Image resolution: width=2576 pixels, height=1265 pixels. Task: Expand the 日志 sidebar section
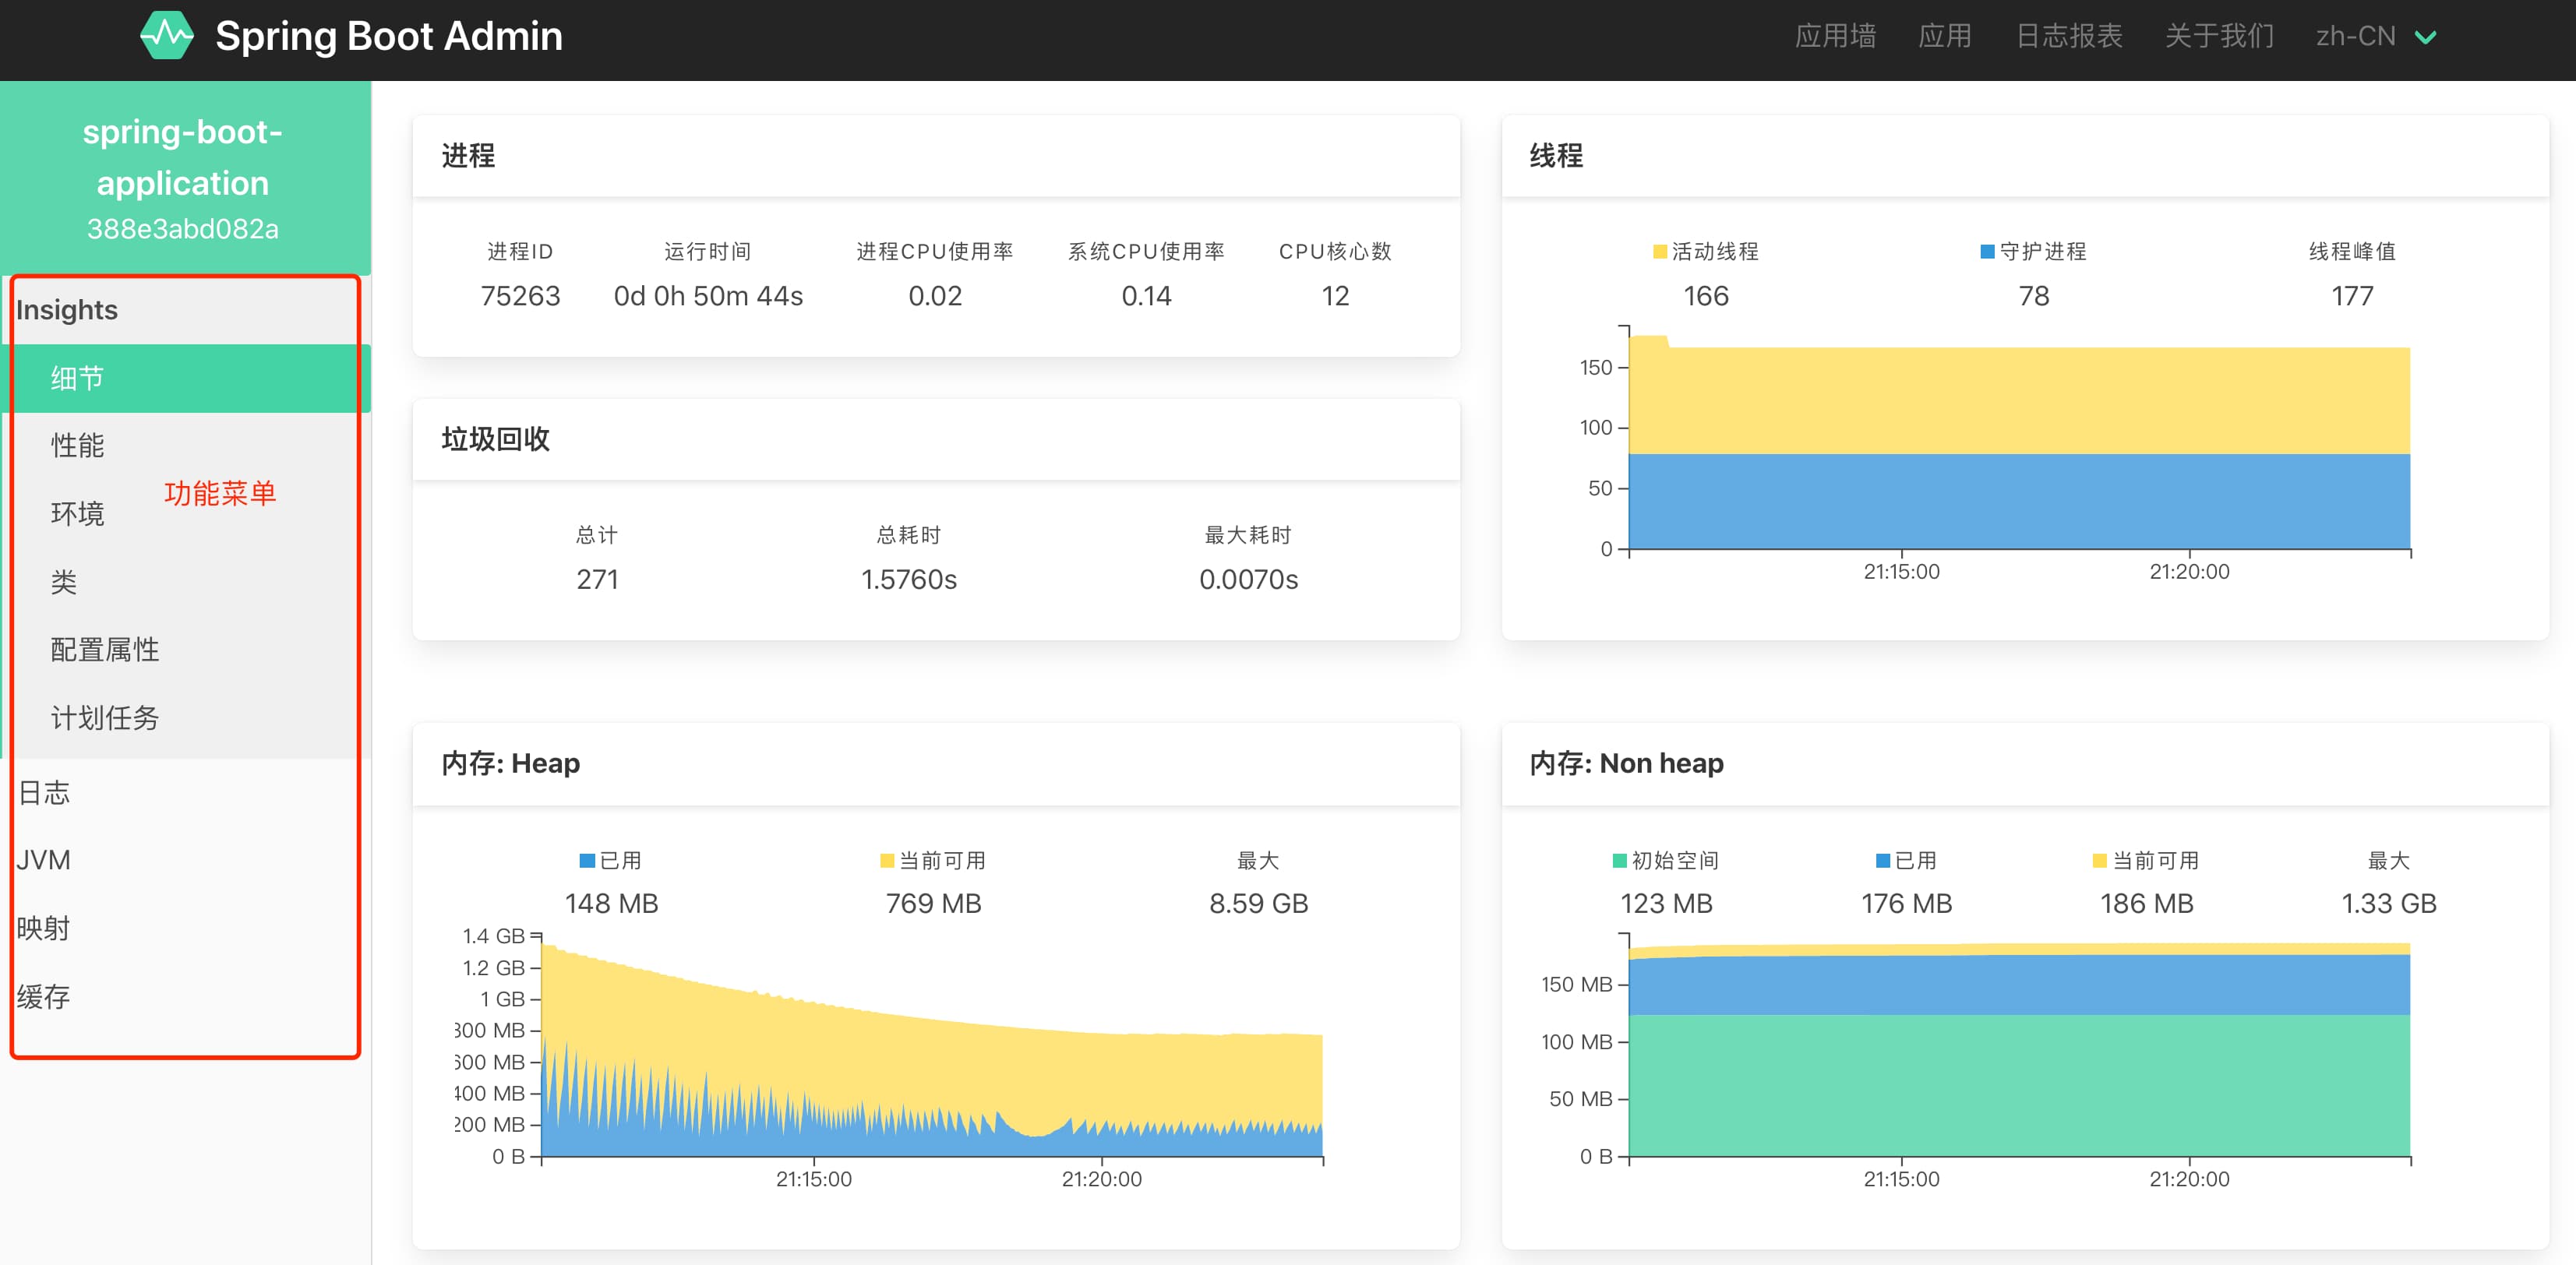[44, 793]
